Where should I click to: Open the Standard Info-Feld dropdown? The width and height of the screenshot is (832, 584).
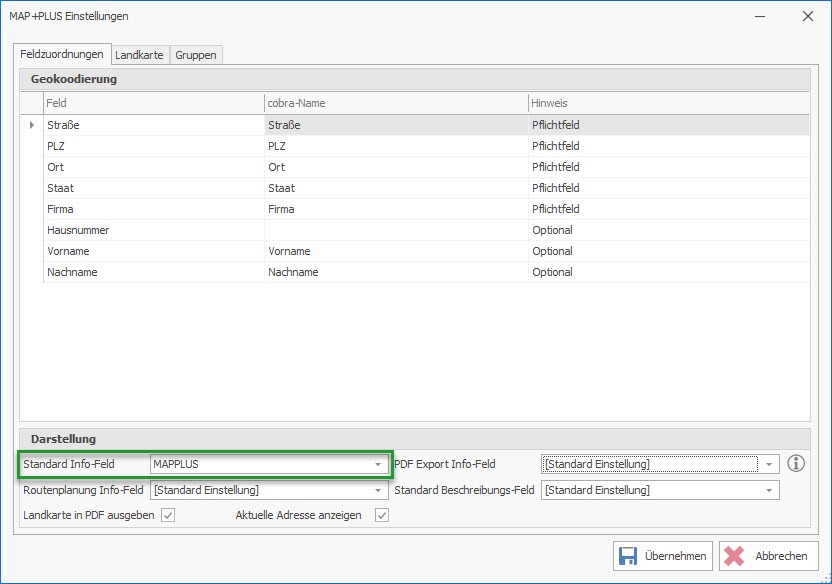(378, 464)
